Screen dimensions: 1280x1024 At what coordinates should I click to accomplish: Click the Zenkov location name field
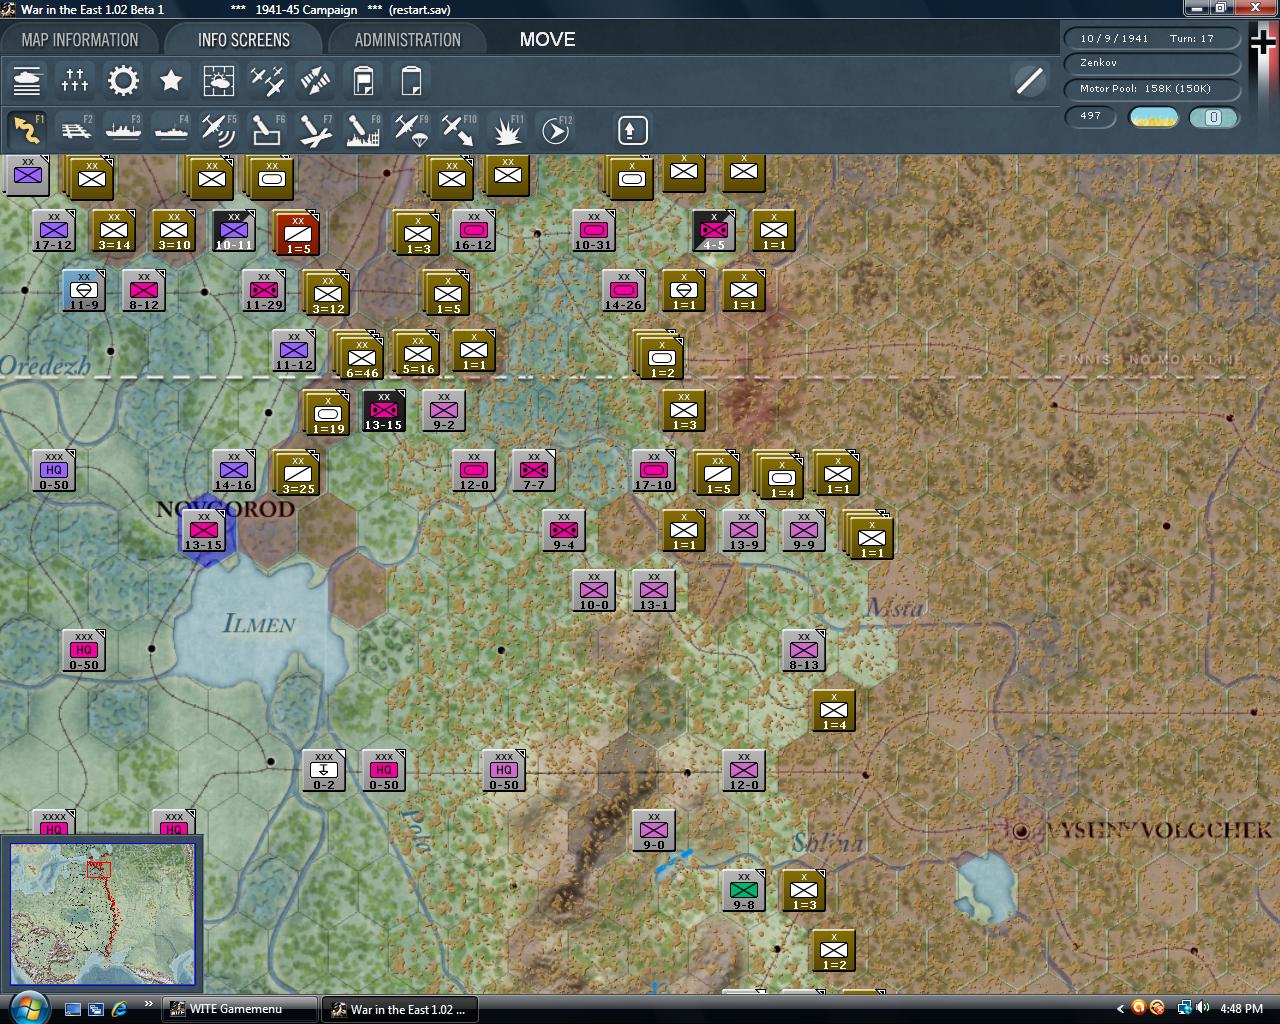click(x=1152, y=63)
